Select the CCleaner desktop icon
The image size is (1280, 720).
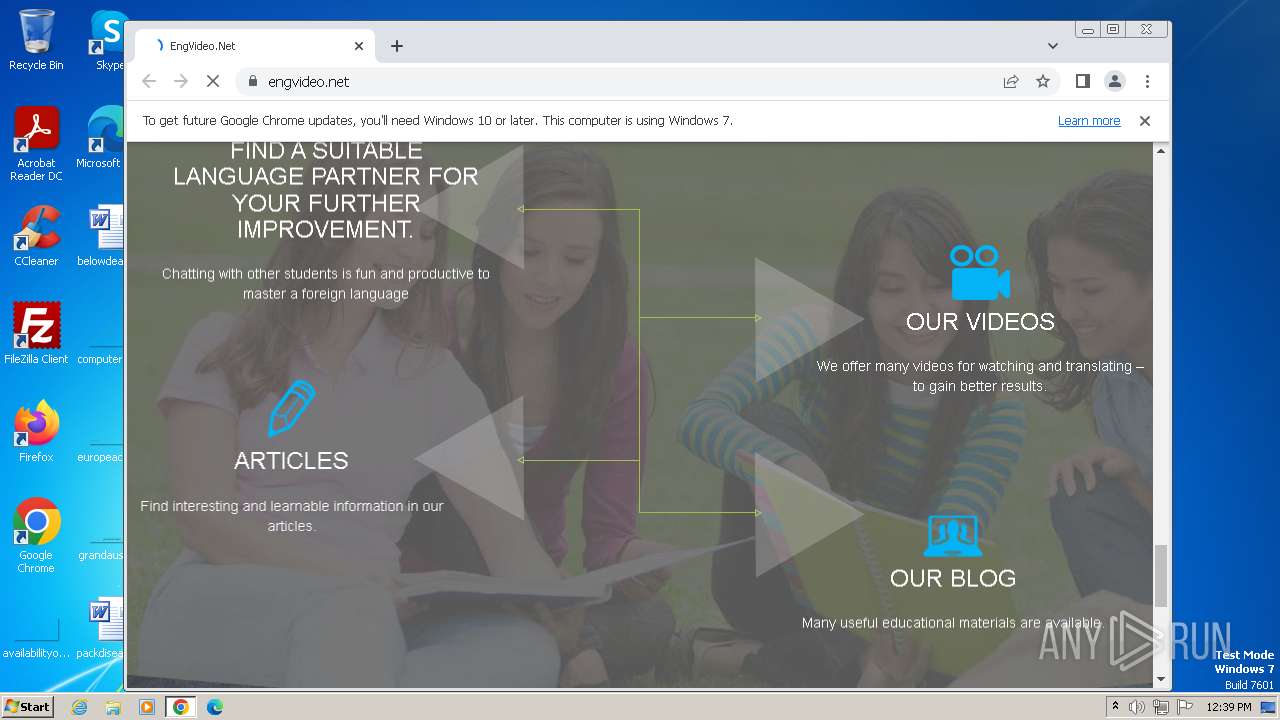pos(36,236)
